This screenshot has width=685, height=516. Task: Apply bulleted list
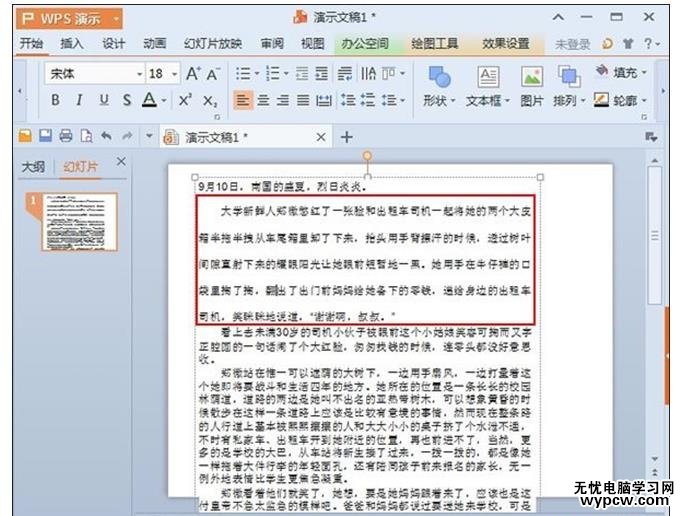243,73
